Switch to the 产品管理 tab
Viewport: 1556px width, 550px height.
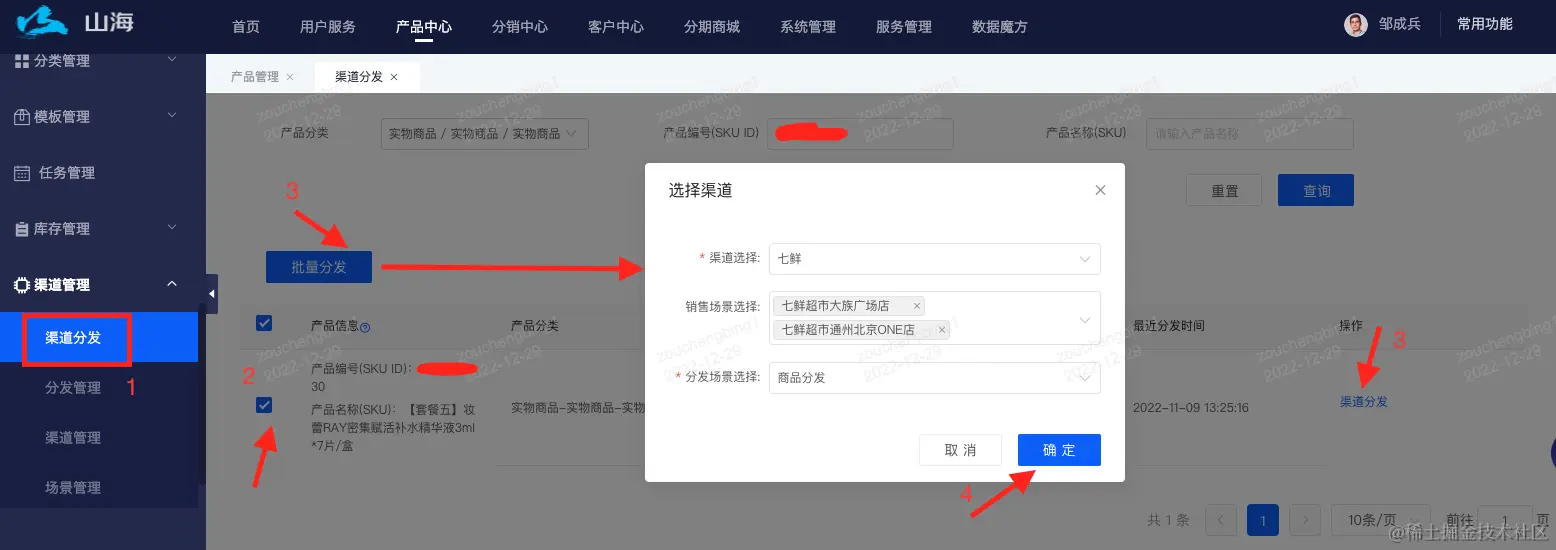[254, 77]
